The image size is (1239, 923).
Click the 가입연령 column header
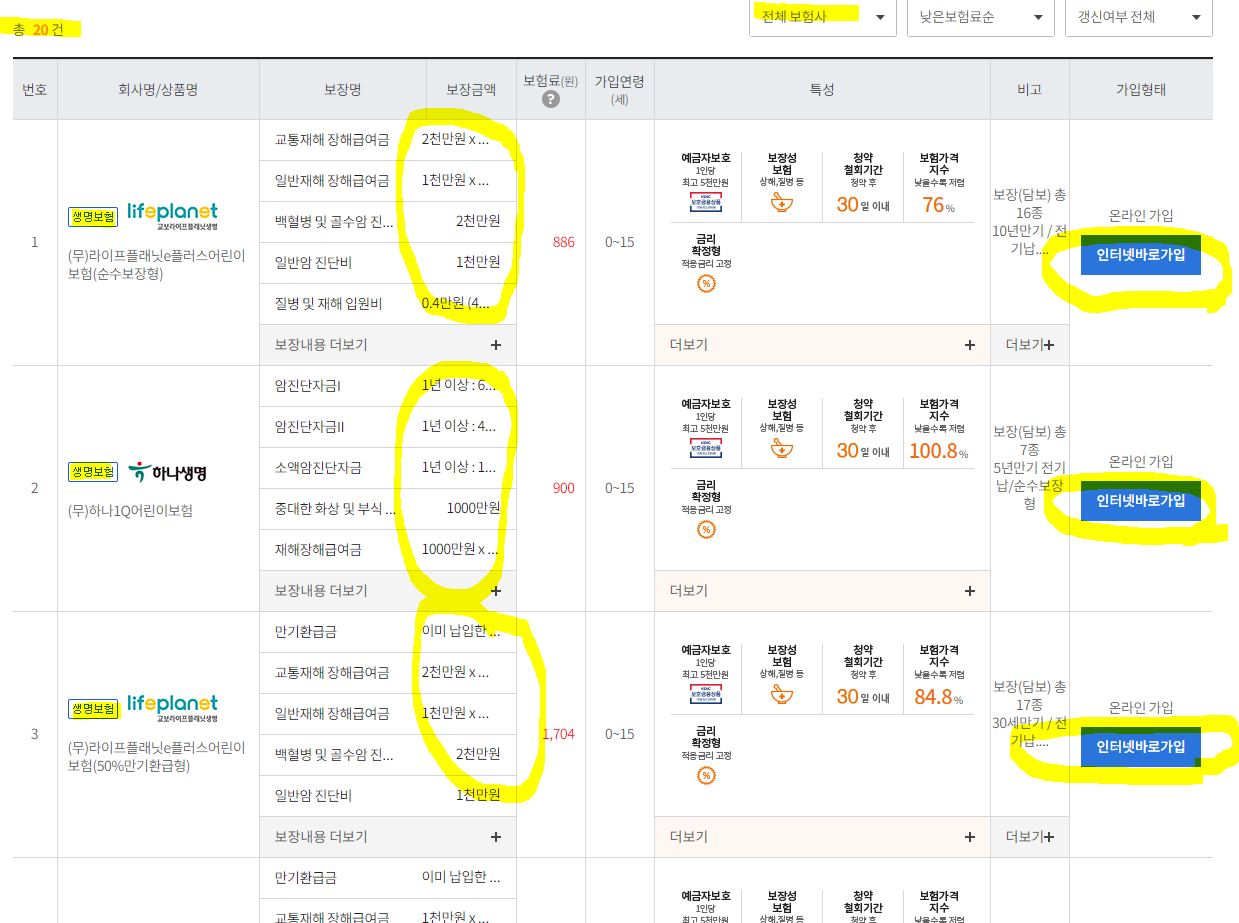pyautogui.click(x=620, y=89)
